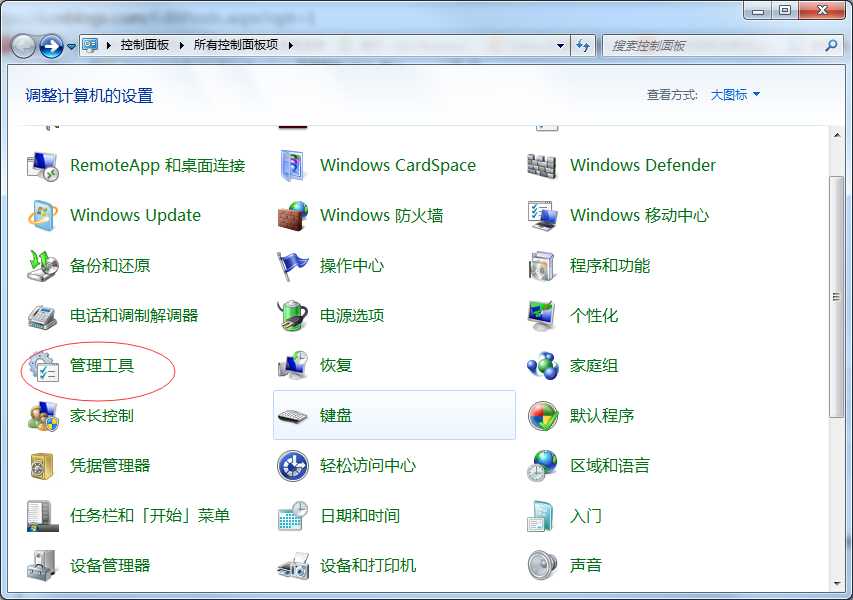Viewport: 853px width, 600px height.
Task: Open the 入门 icon
Action: coord(541,516)
